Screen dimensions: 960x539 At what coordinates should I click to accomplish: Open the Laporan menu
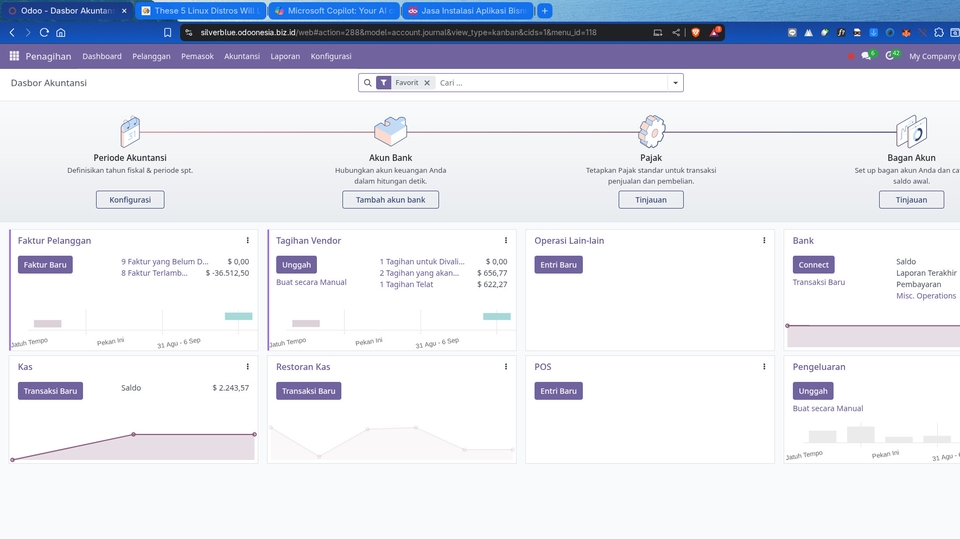pos(285,57)
